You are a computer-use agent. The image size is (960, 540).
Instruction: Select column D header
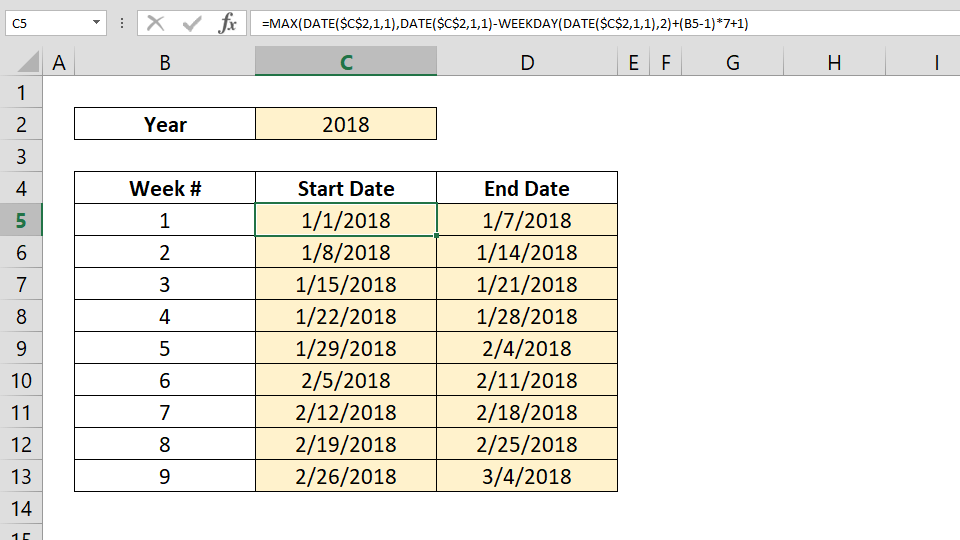(x=527, y=62)
